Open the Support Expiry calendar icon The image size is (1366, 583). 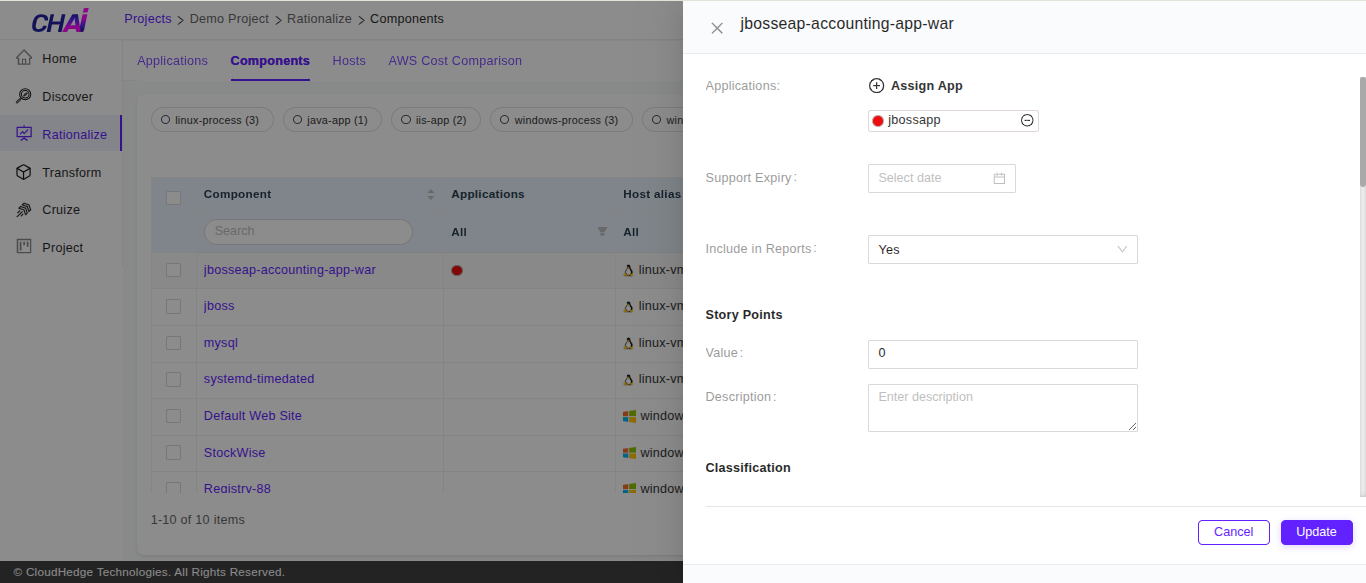point(999,178)
